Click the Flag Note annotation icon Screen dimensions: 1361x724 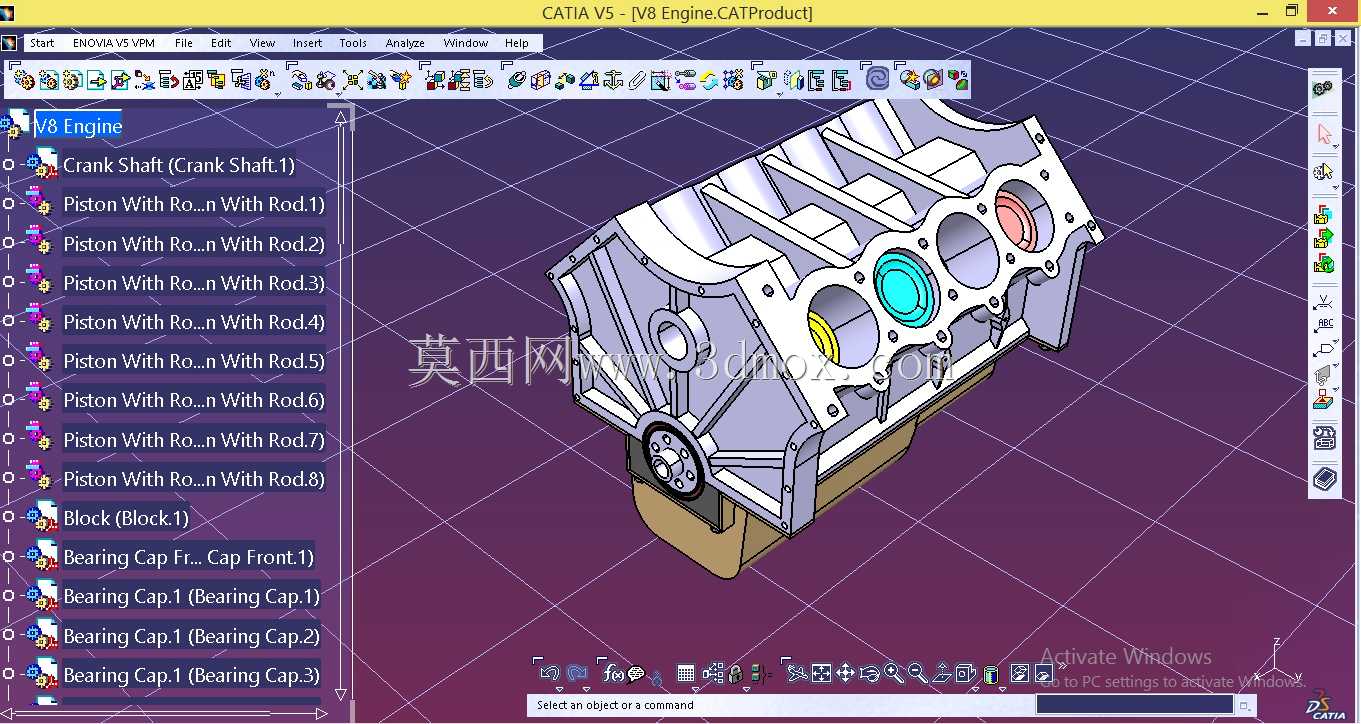(1324, 350)
